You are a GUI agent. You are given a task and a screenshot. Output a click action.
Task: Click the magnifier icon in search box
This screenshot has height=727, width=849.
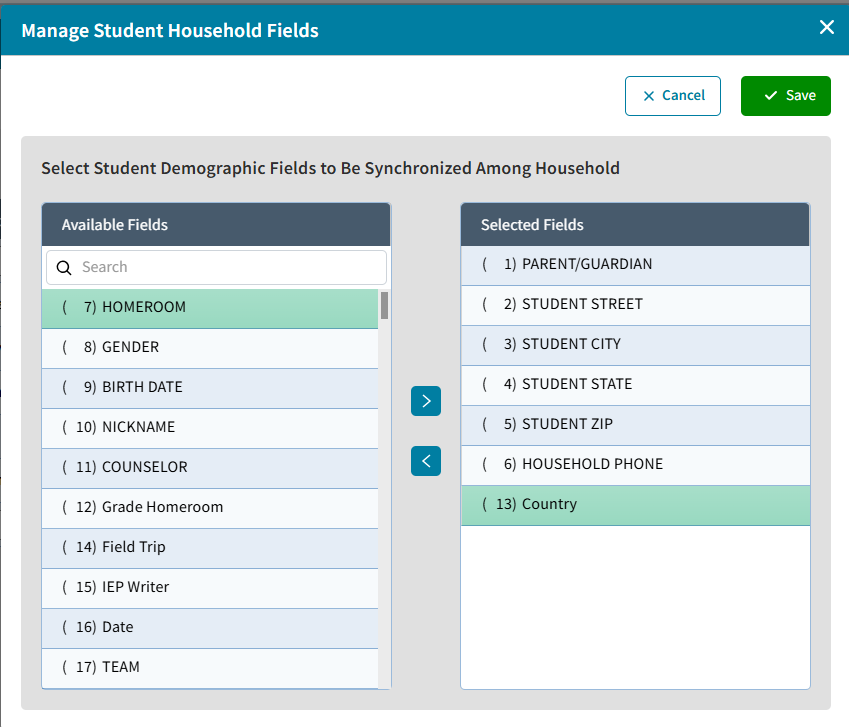click(64, 267)
